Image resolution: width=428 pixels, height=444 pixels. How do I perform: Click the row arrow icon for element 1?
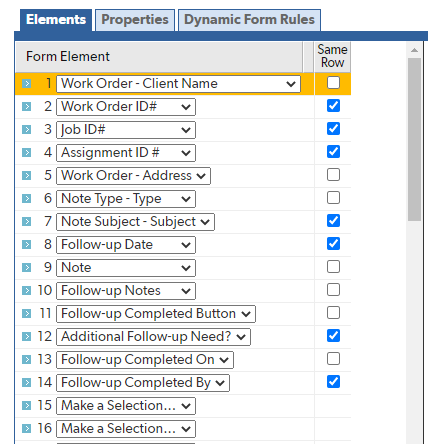(x=26, y=84)
